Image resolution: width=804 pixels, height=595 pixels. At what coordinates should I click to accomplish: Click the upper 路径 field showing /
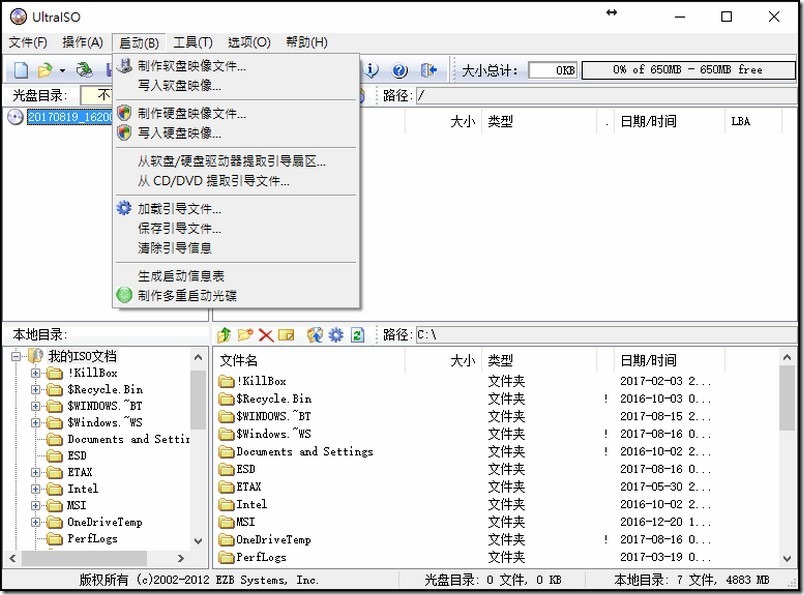[x=606, y=95]
